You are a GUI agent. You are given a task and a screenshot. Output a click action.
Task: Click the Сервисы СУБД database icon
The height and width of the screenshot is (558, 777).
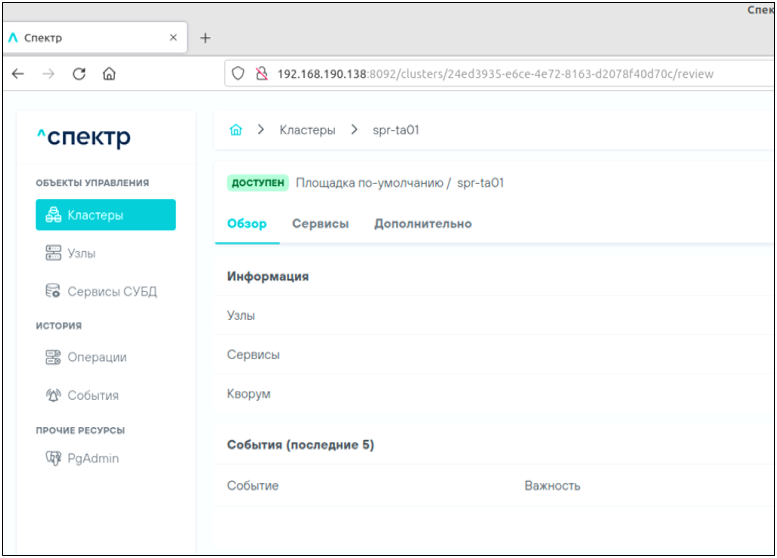(x=53, y=291)
